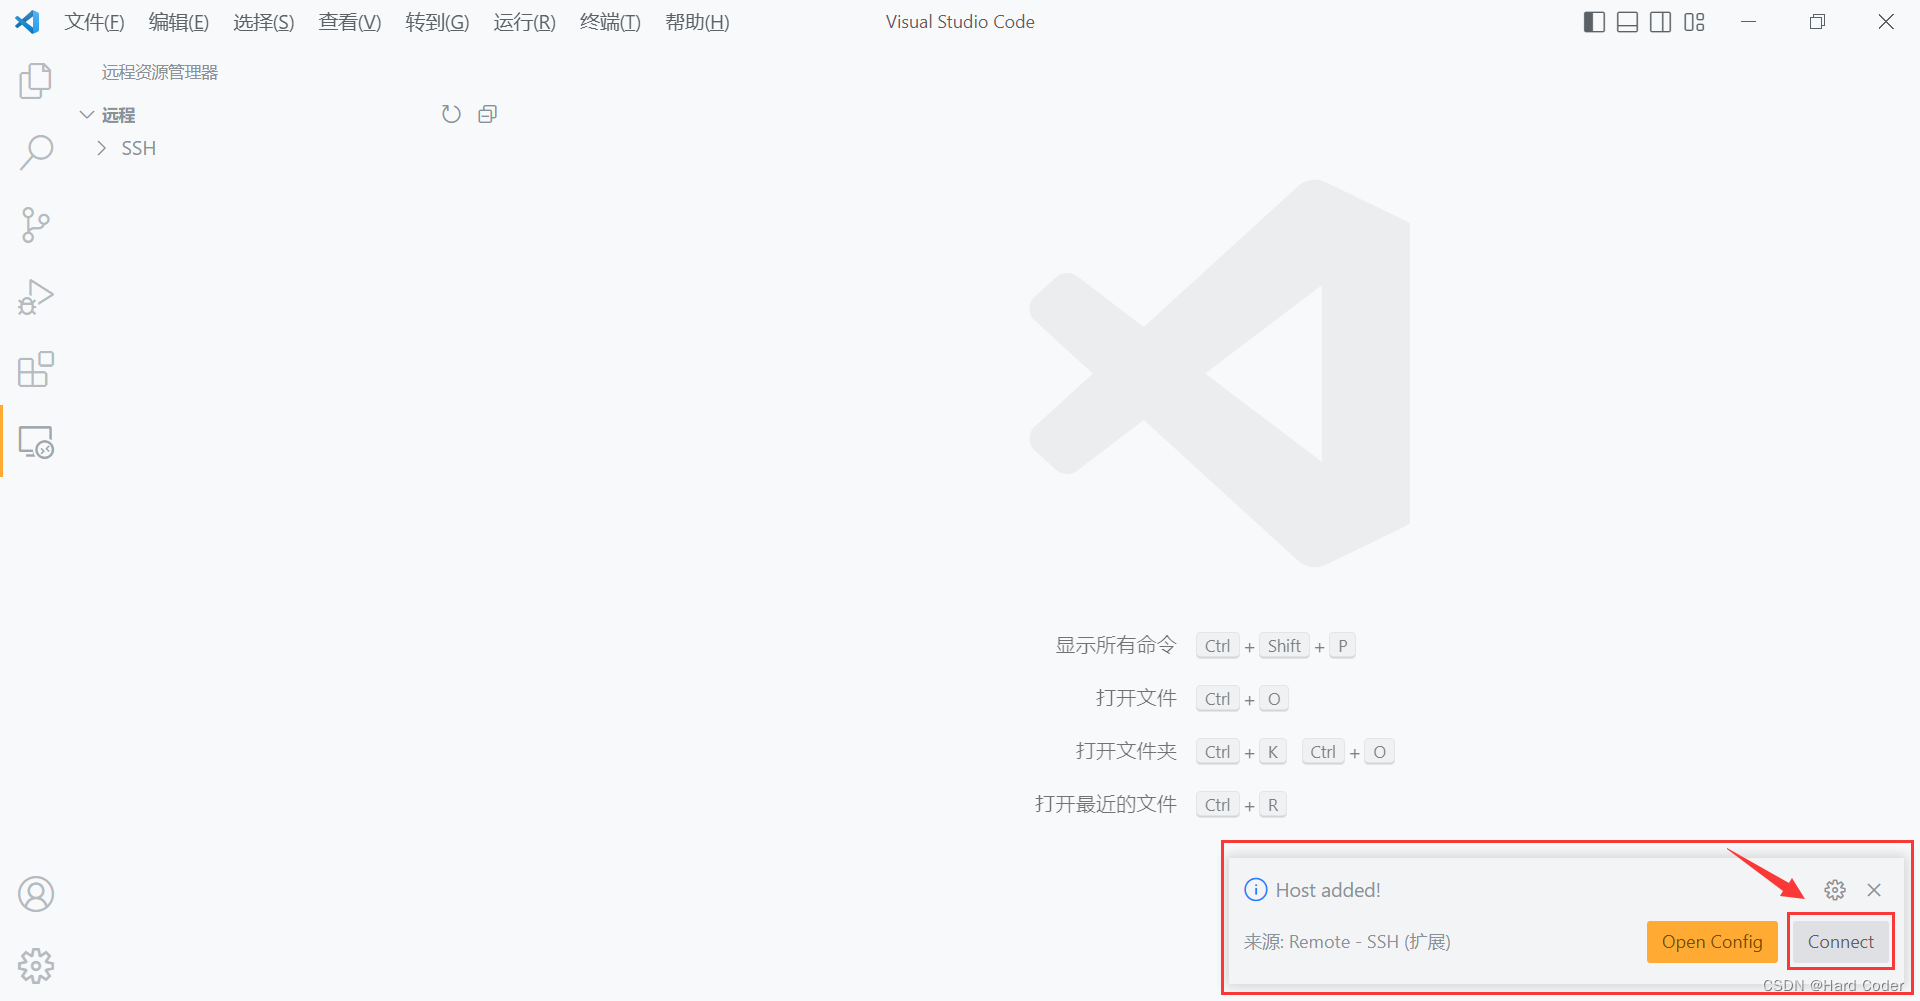Toggle primary sidebar layout icon
The image size is (1920, 1001).
[x=1595, y=22]
